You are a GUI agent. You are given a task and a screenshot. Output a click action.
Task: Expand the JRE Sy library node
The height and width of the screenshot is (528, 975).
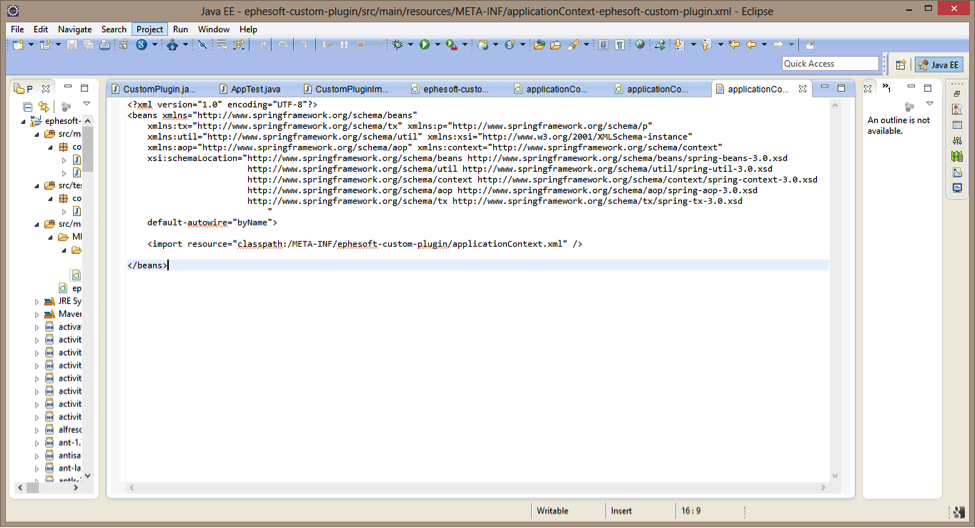(37, 302)
